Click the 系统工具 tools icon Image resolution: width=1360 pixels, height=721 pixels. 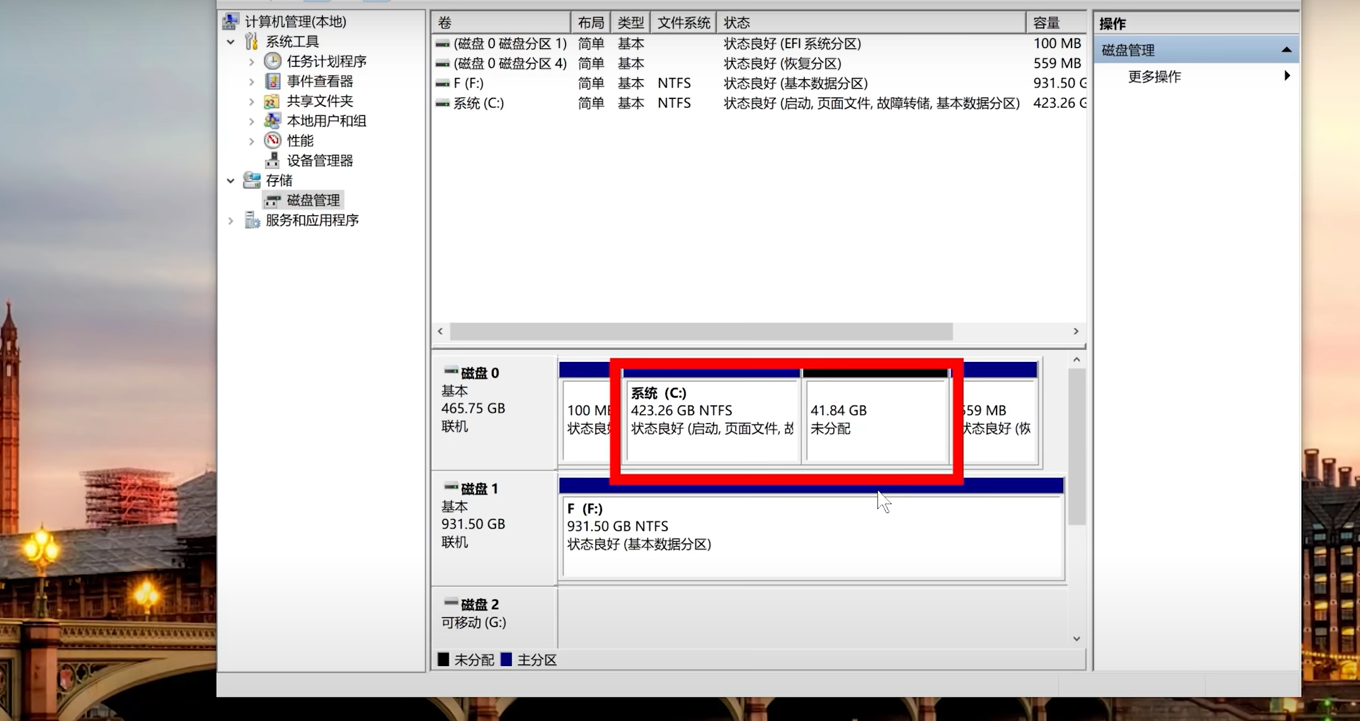tap(252, 41)
